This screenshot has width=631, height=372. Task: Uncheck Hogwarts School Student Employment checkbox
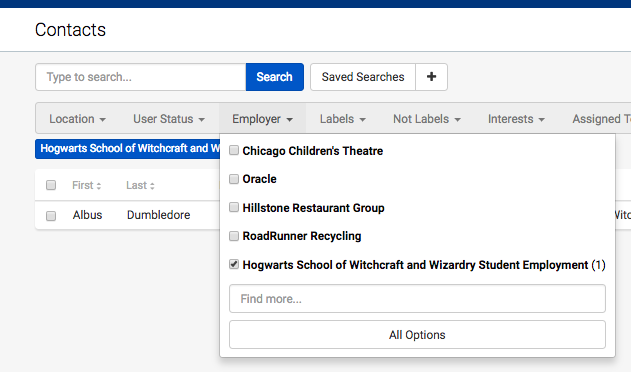pyautogui.click(x=234, y=265)
